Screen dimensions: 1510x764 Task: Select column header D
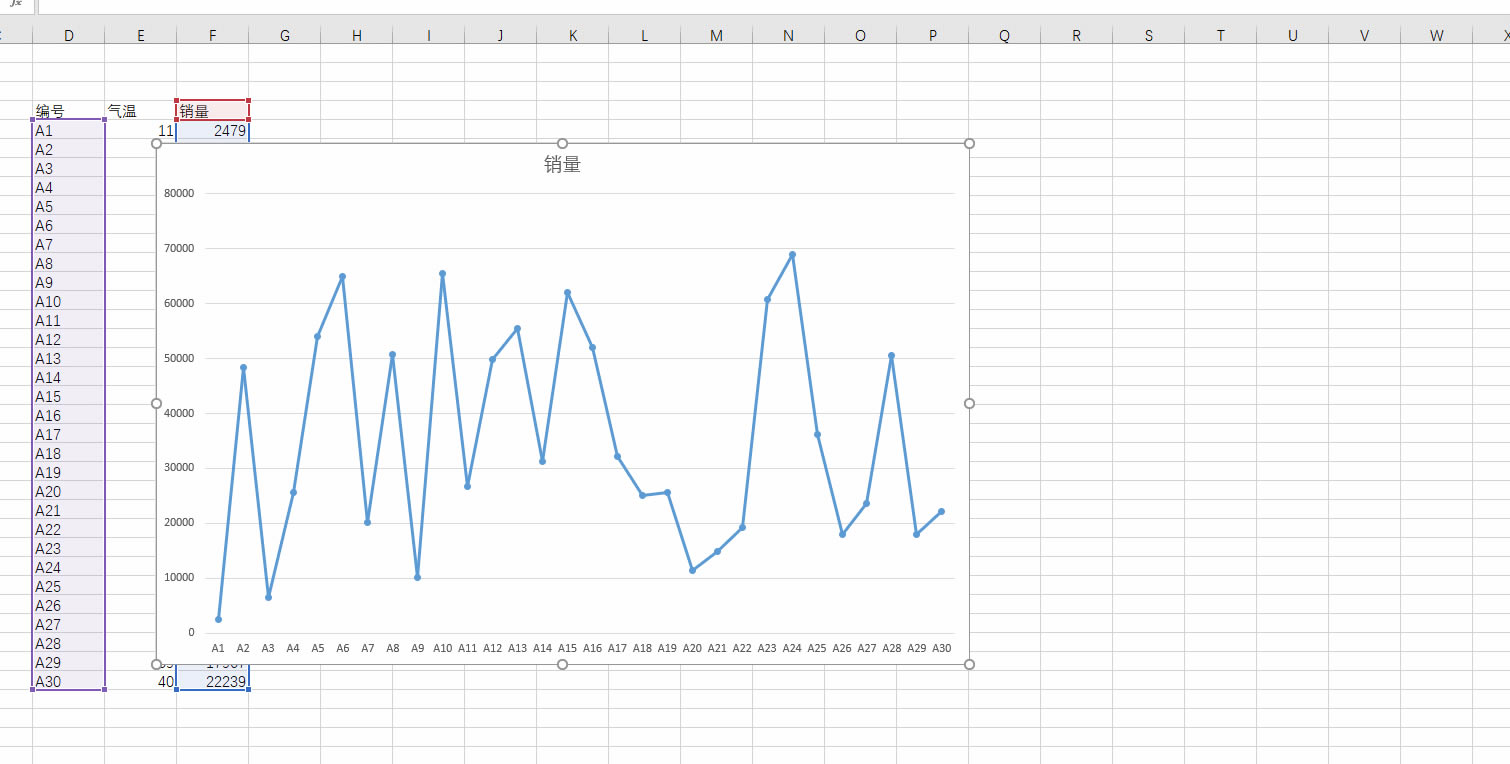click(69, 36)
